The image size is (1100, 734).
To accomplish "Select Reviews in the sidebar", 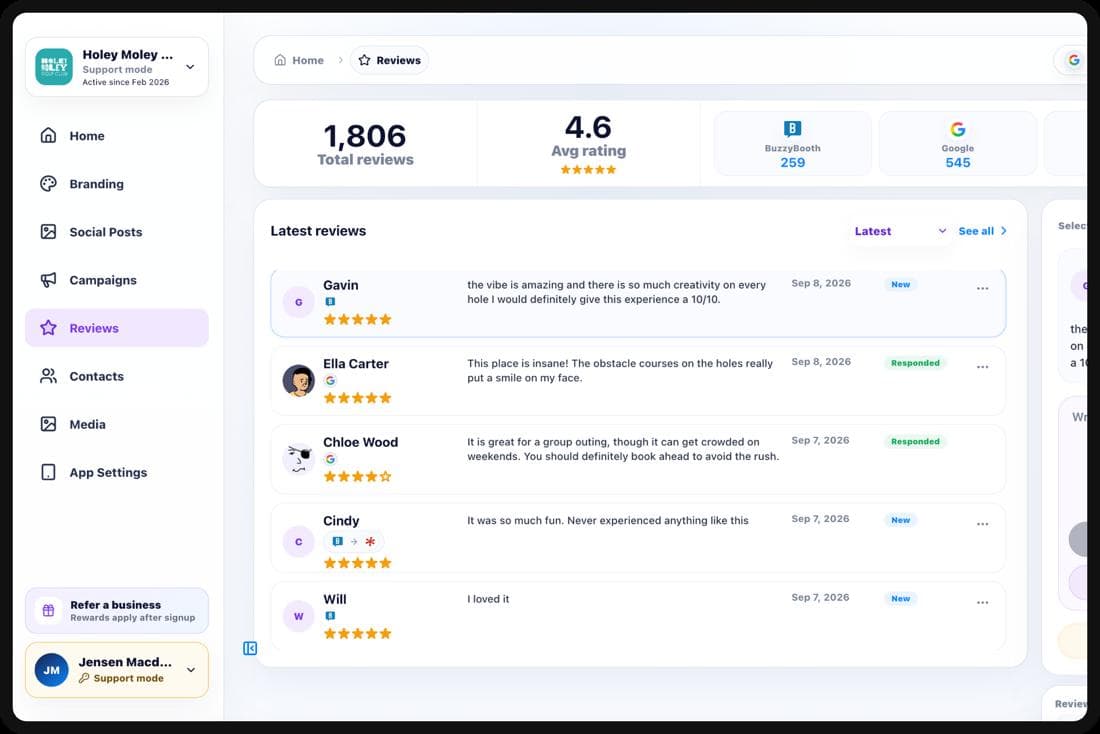I will tap(116, 328).
